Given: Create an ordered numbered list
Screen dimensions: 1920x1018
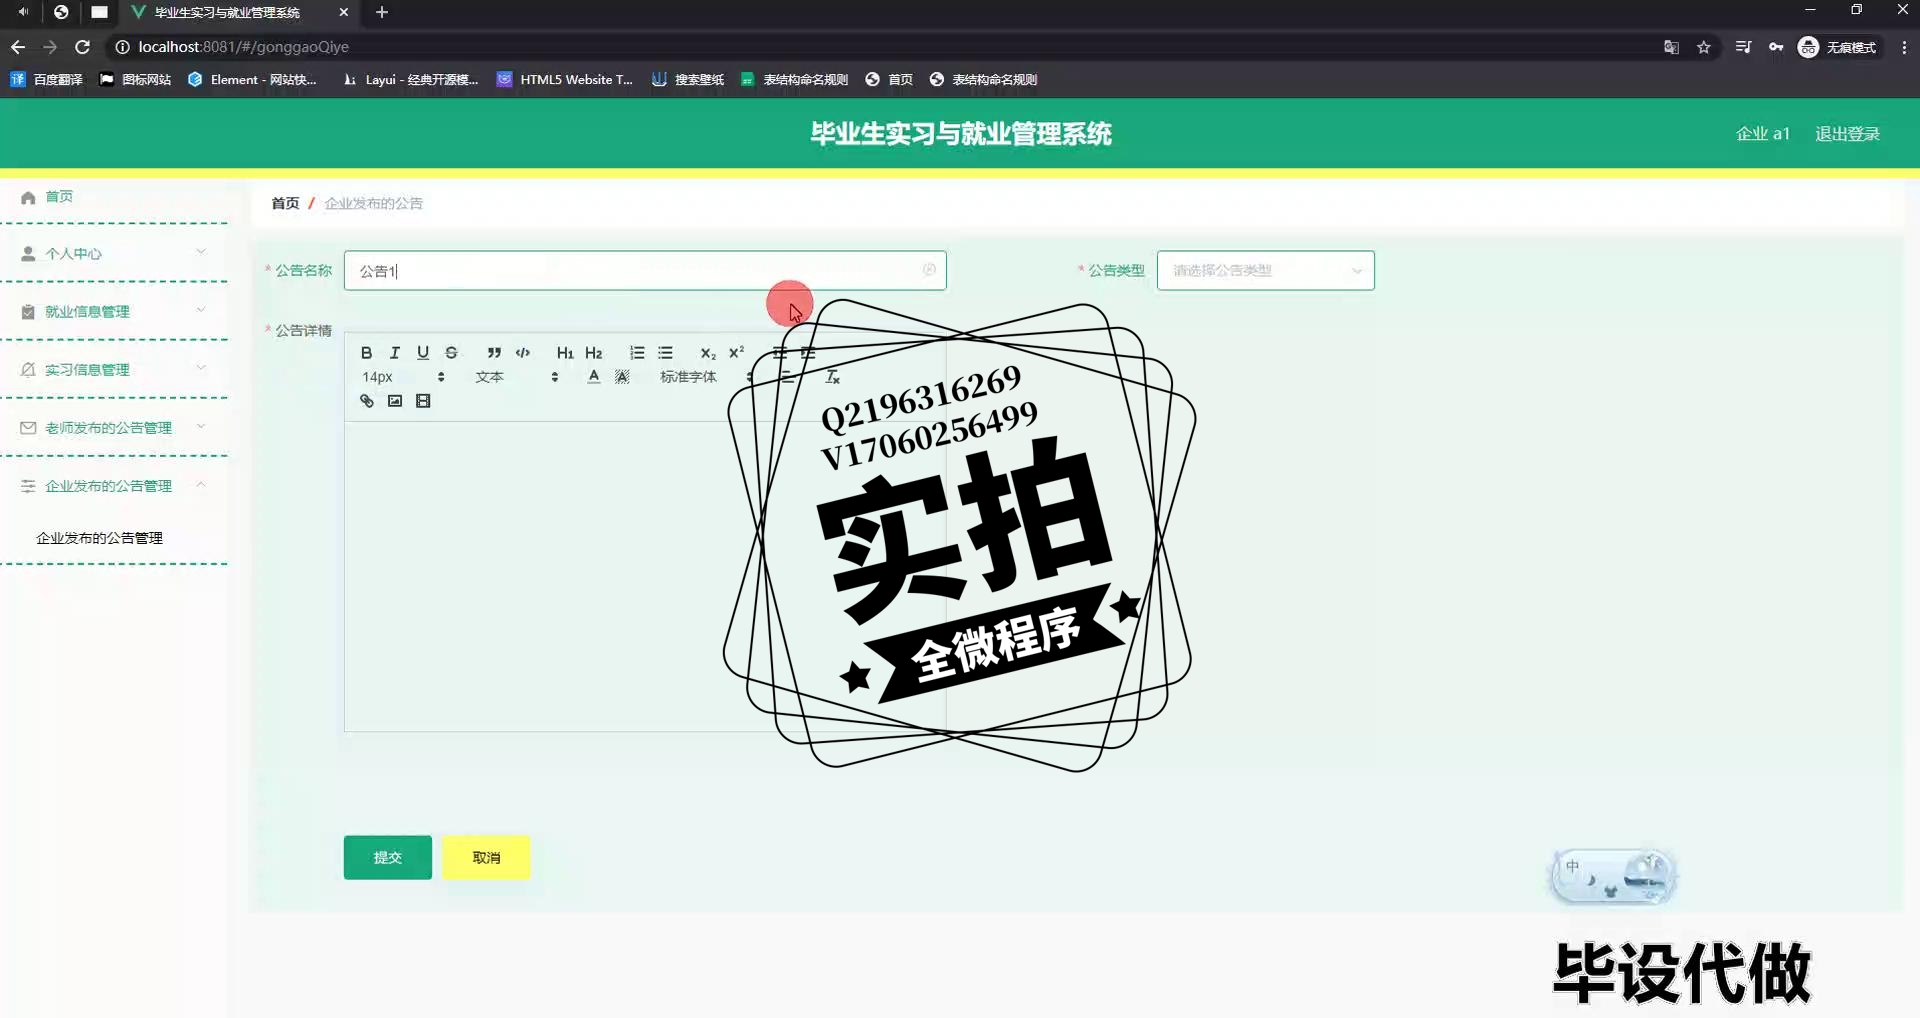Looking at the screenshot, I should tap(637, 353).
